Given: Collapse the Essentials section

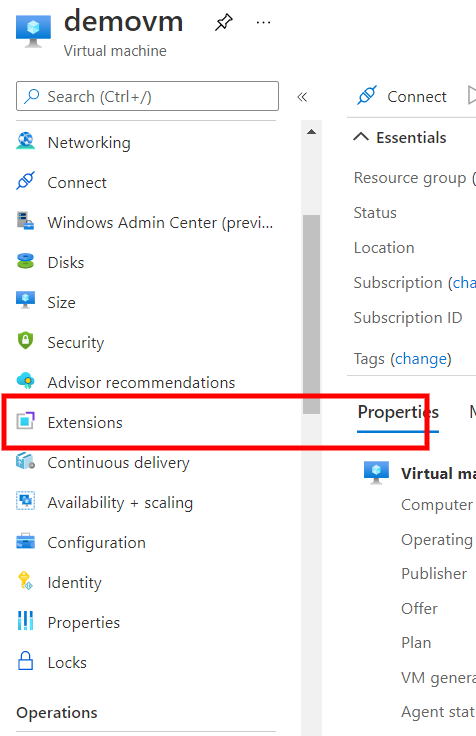Looking at the screenshot, I should point(361,137).
